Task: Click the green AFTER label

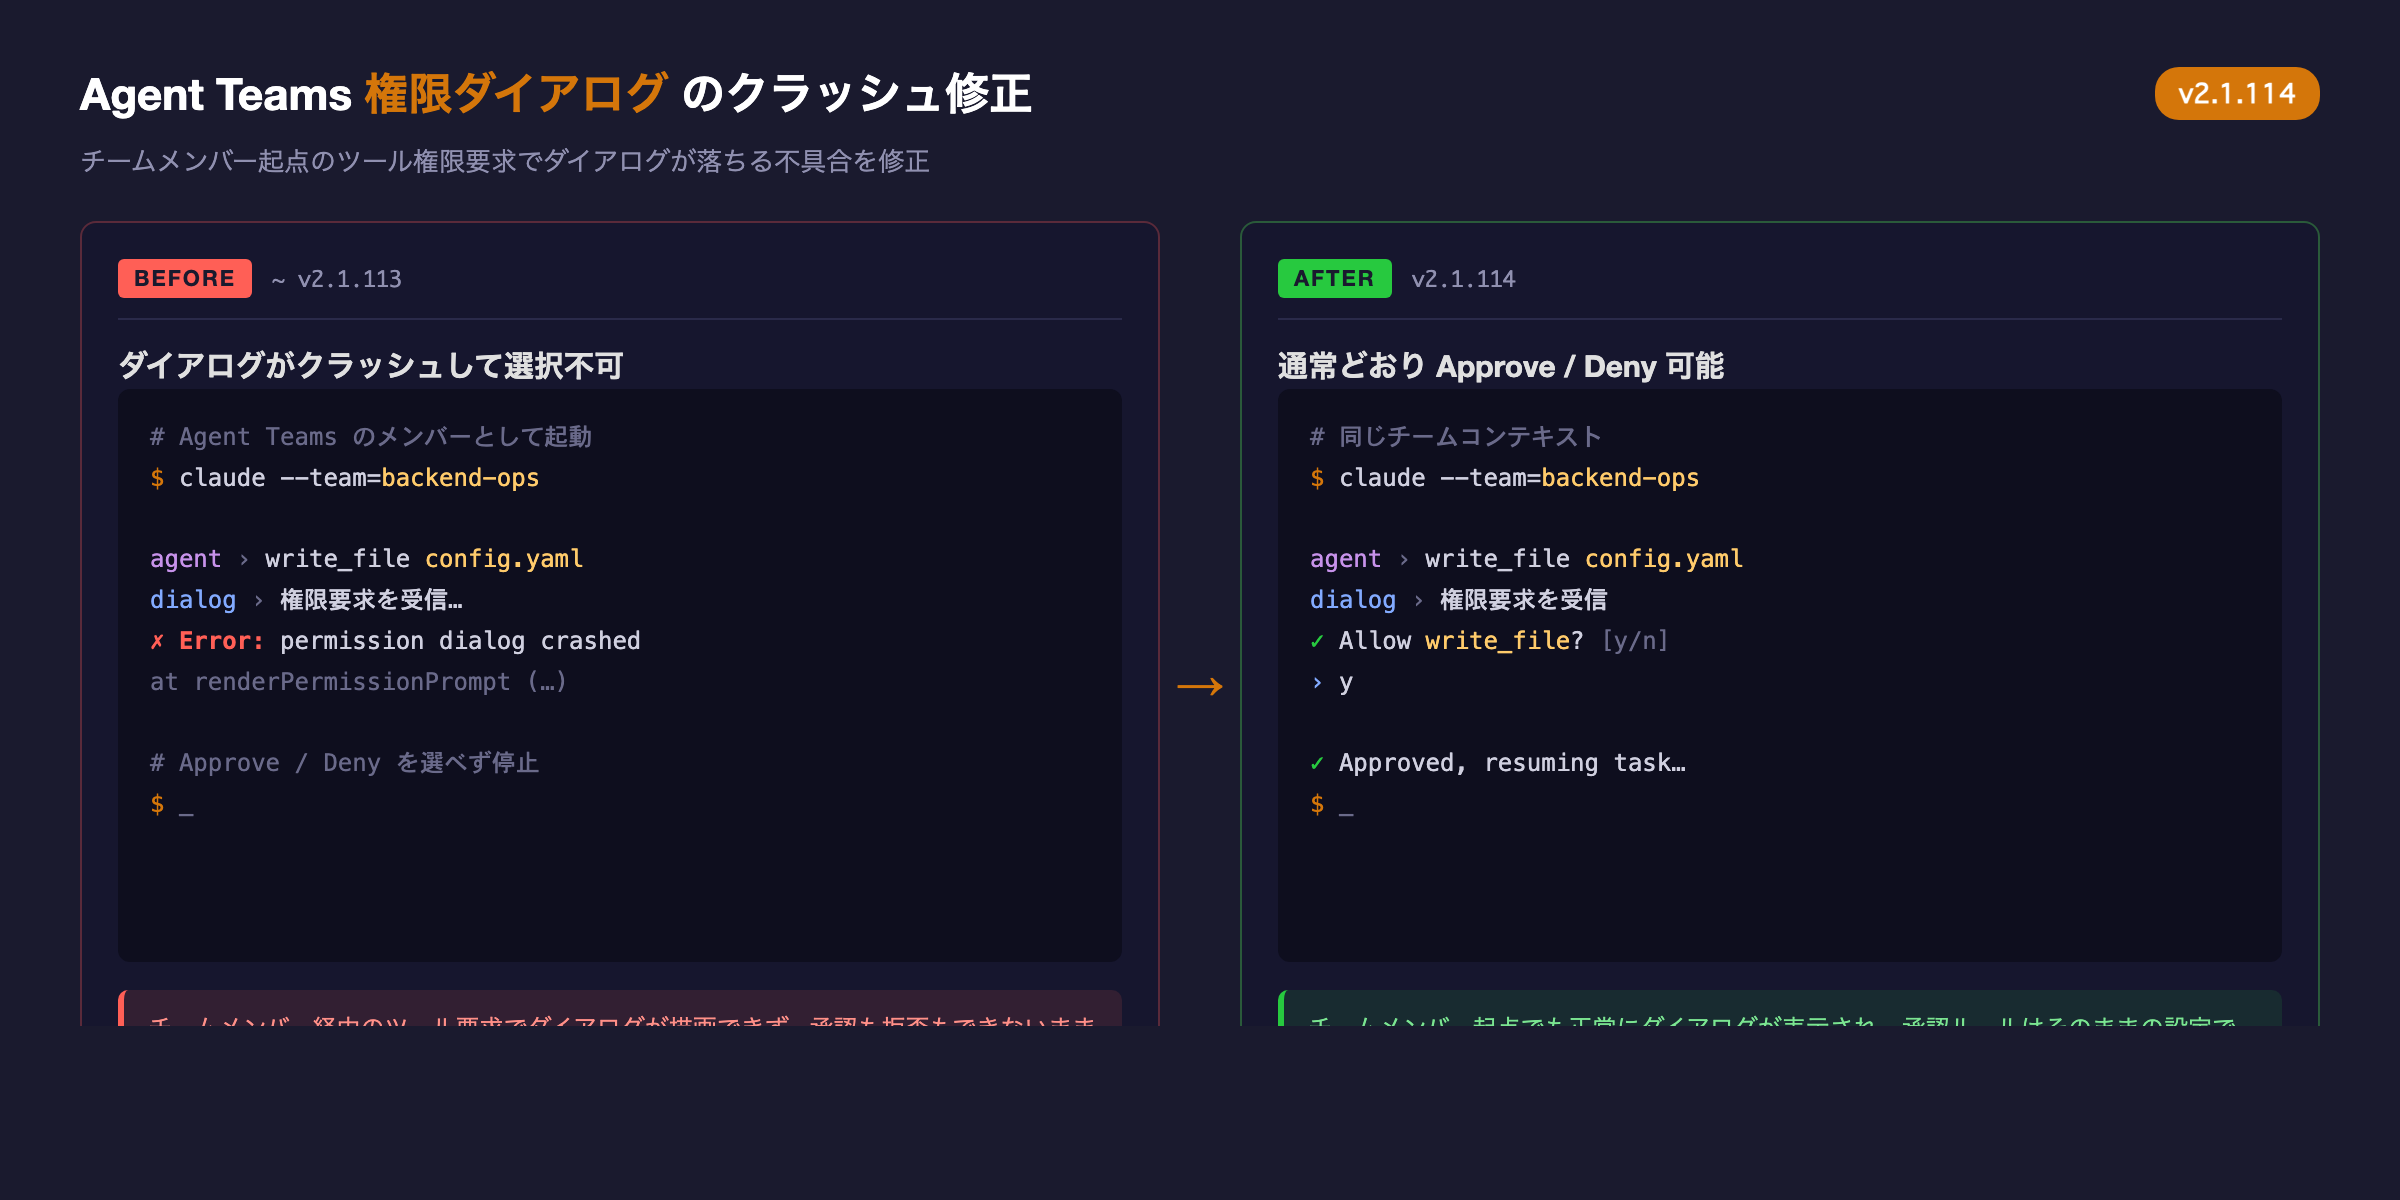Action: 1334,278
